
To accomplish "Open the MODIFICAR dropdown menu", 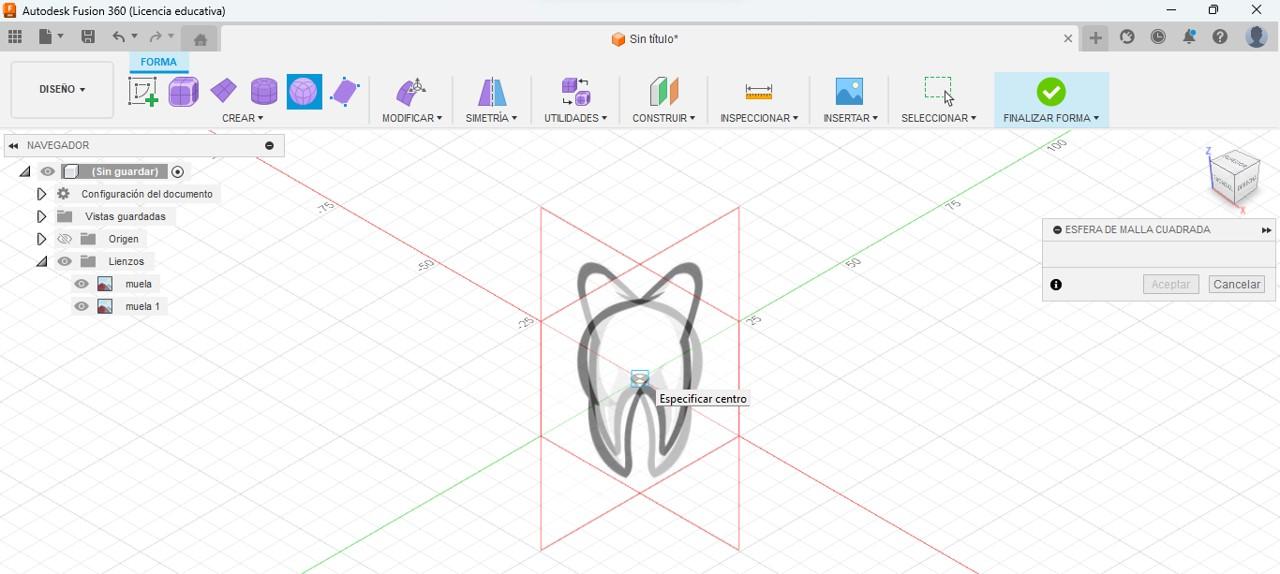I will click(412, 118).
